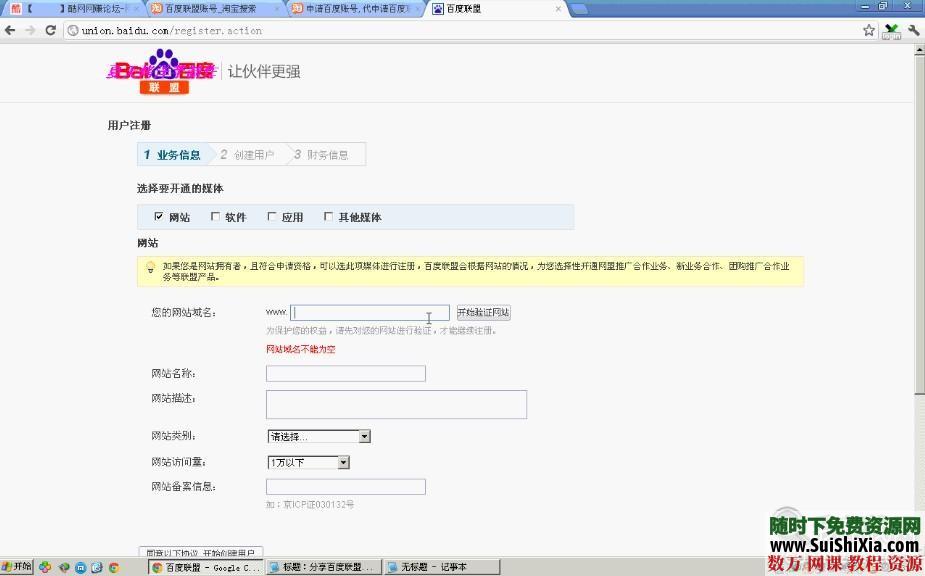The image size is (925, 576).
Task: Click the browser back navigation arrow
Action: (x=10, y=30)
